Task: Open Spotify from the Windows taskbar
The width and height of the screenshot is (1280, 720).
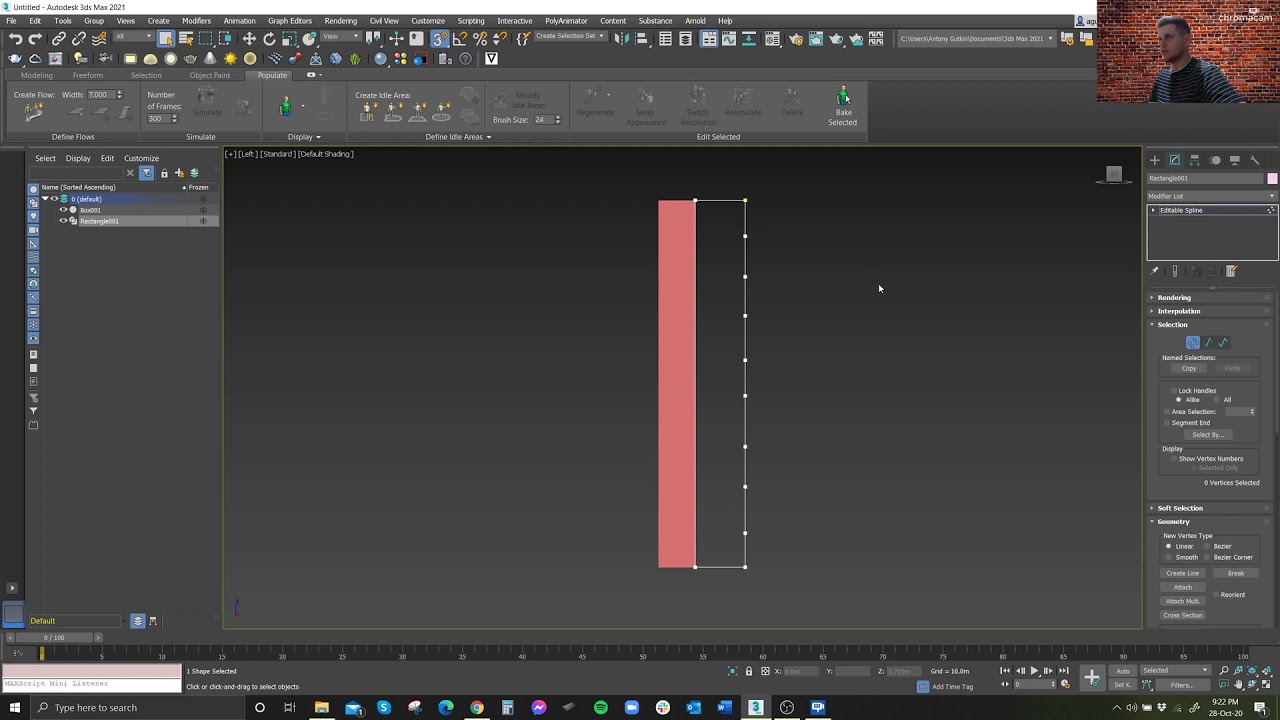Action: pos(601,708)
